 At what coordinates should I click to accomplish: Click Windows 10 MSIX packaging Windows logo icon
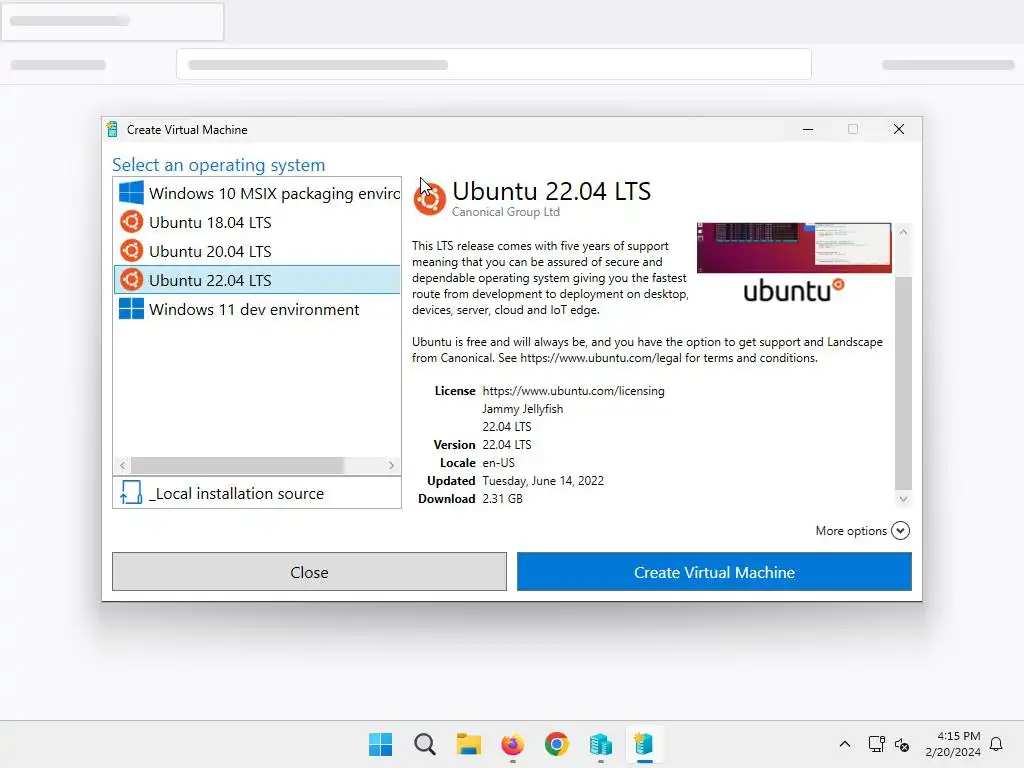131,193
